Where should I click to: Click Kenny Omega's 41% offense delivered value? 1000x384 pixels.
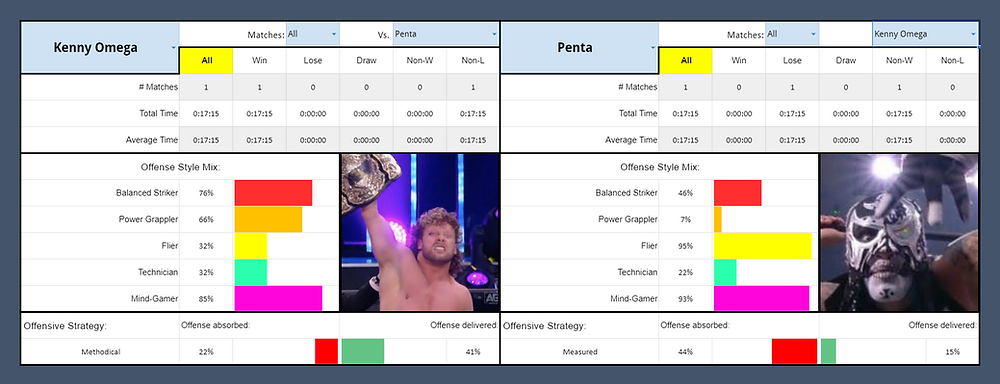point(473,351)
